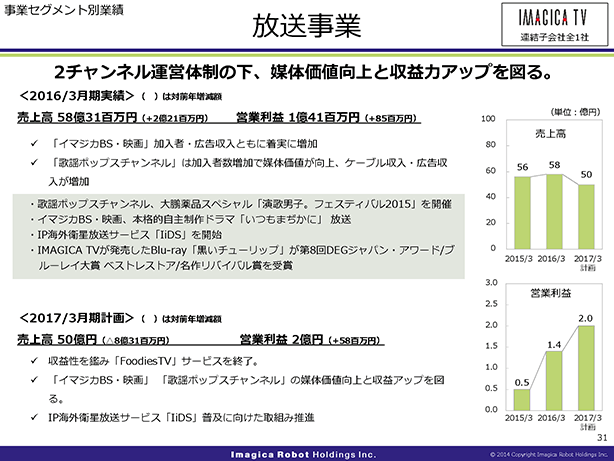Click the text (△8億31百万円)
Image resolution: width=614 pixels, height=461 pixels.
pos(135,340)
